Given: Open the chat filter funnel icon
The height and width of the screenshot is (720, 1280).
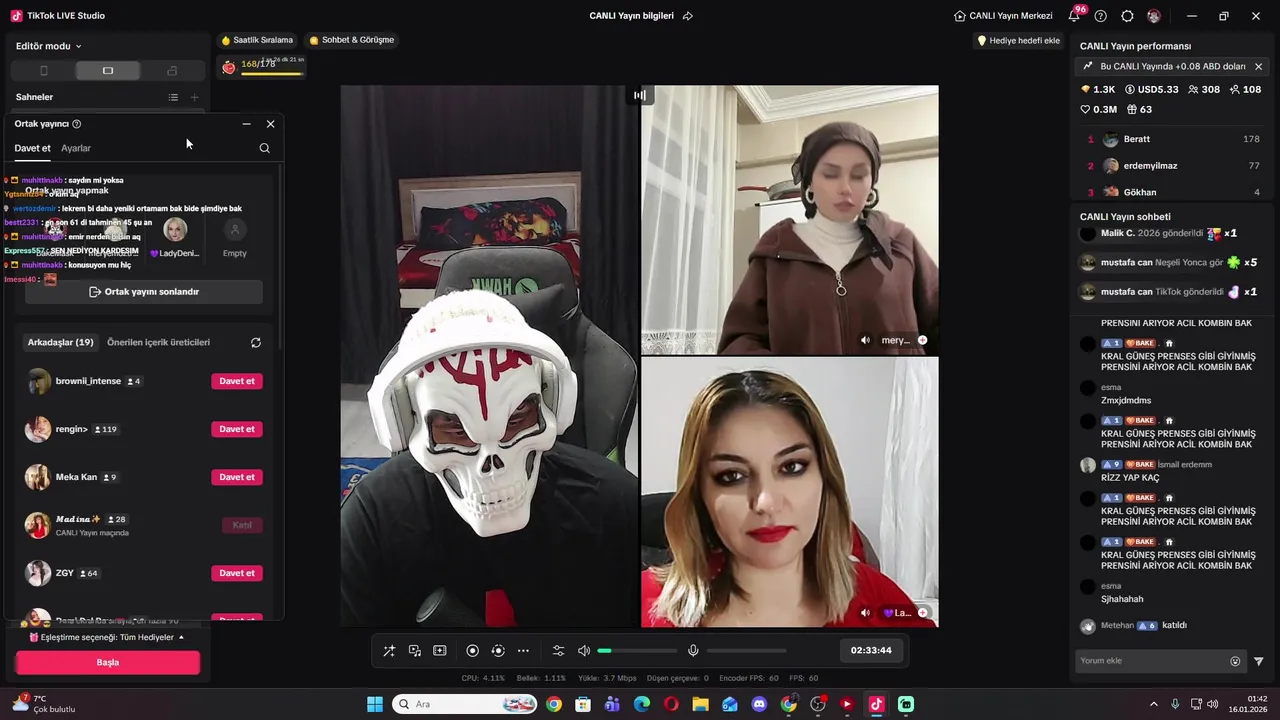Looking at the screenshot, I should tap(1259, 661).
